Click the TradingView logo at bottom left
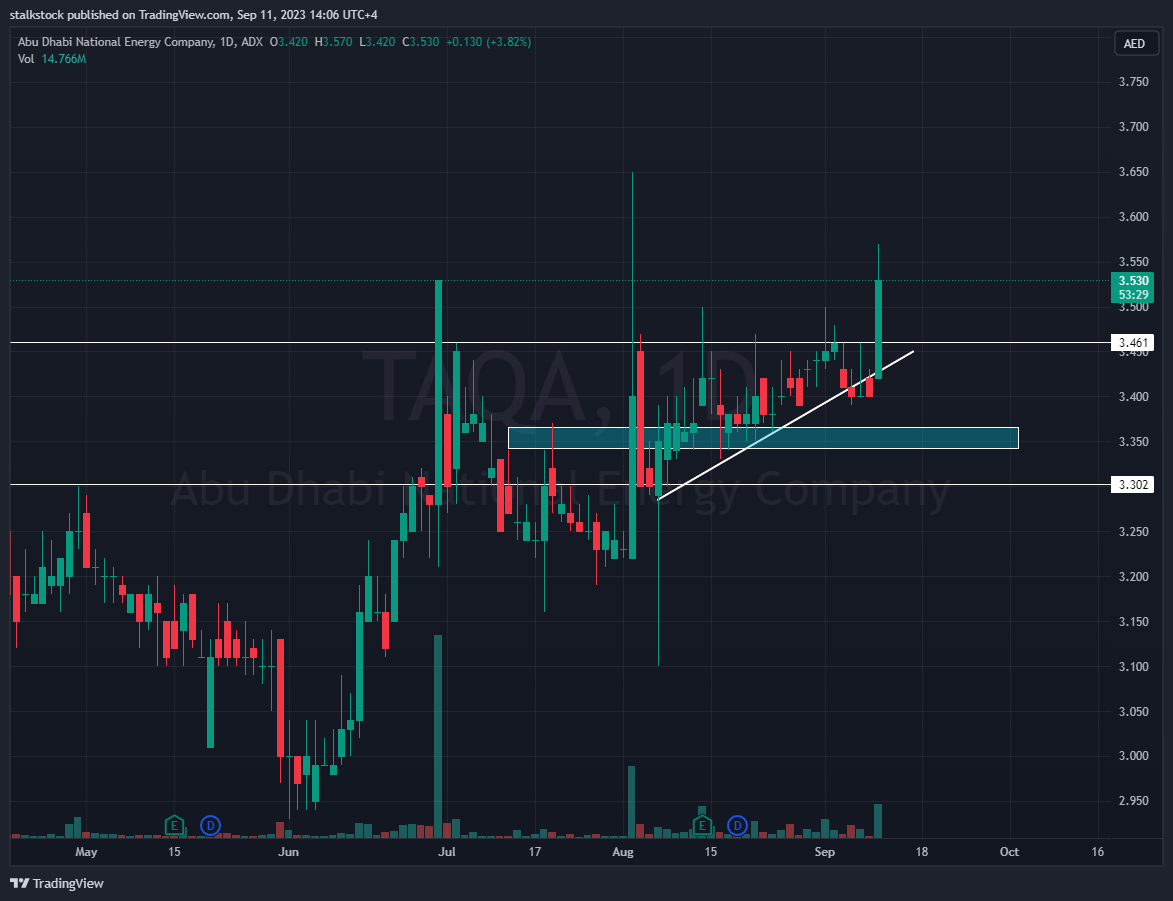 coord(57,884)
